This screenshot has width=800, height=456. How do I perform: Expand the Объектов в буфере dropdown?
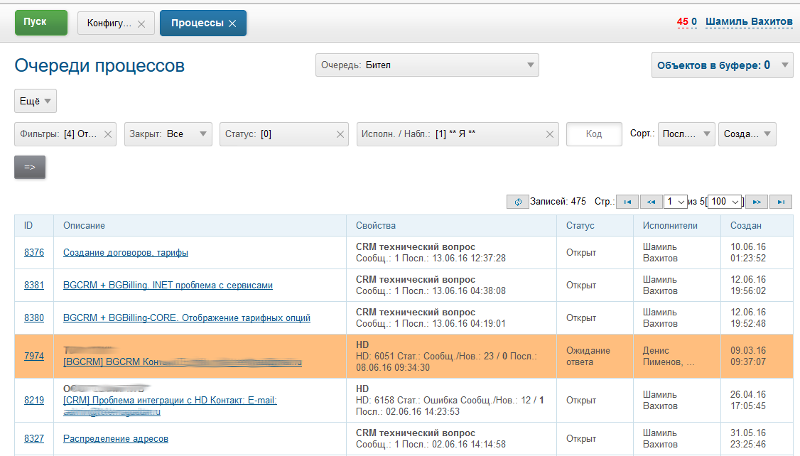(x=721, y=65)
